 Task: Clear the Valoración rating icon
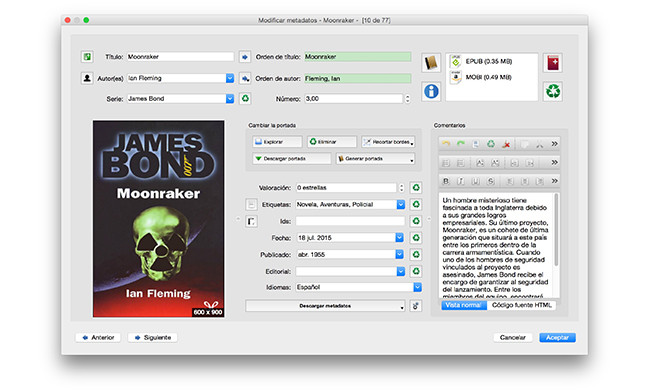point(416,188)
